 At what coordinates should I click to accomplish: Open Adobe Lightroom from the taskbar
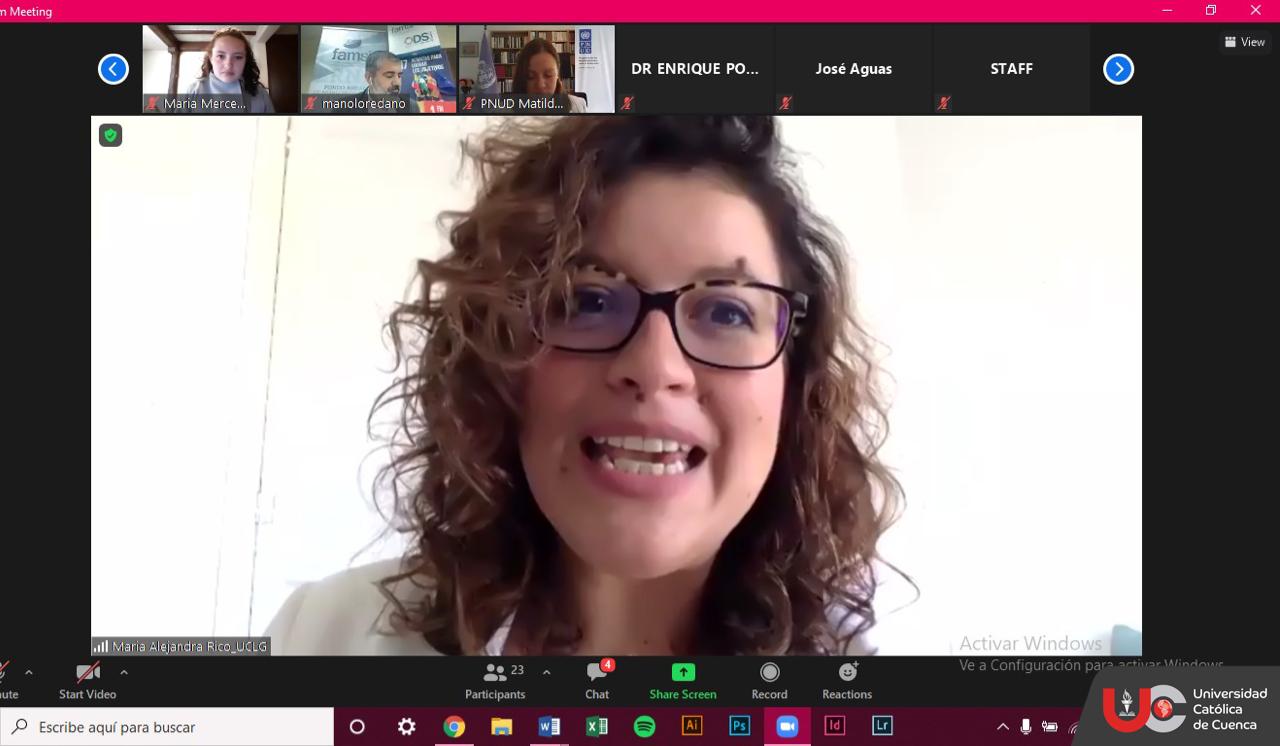click(882, 726)
